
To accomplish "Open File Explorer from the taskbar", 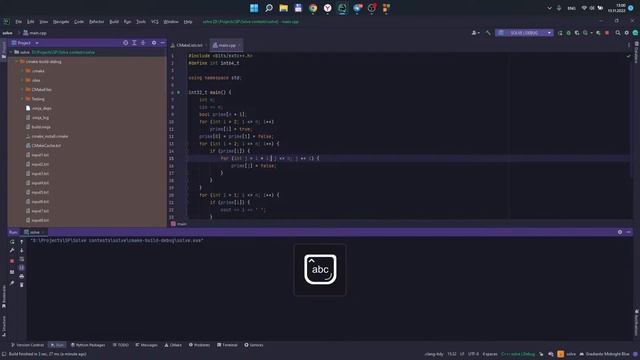I will click(283, 8).
